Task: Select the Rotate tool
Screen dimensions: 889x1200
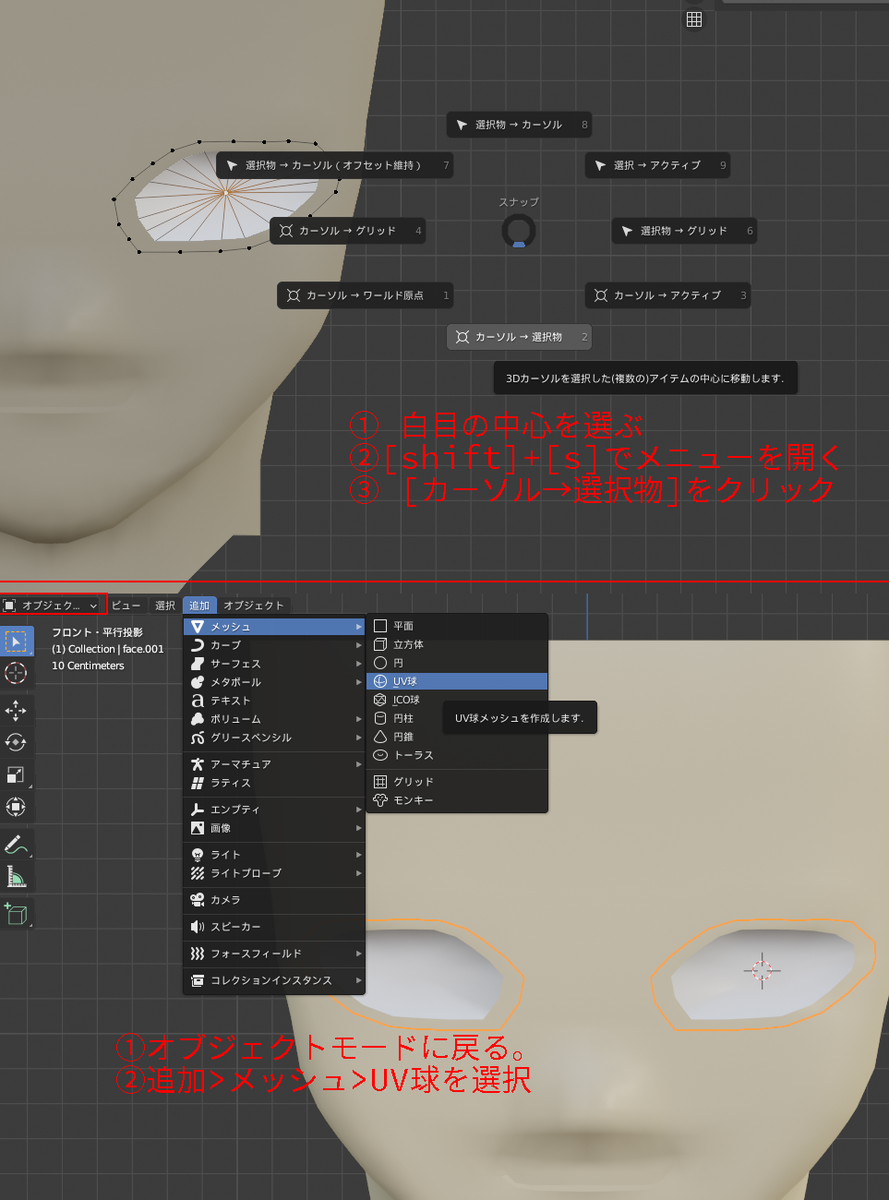Action: pos(16,741)
